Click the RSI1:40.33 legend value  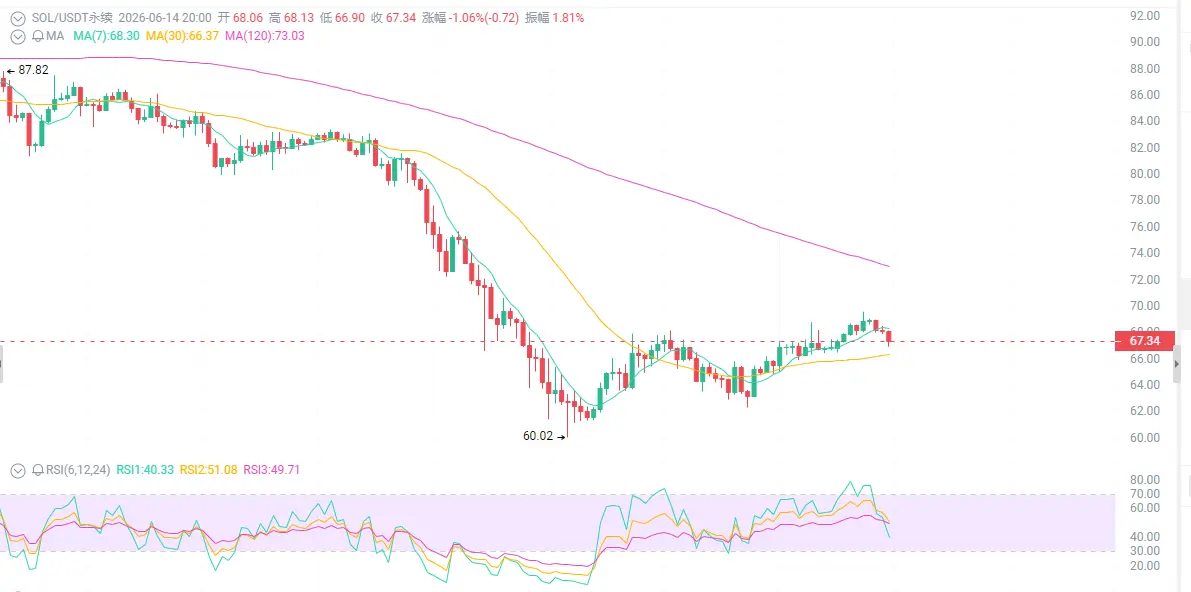tap(145, 470)
